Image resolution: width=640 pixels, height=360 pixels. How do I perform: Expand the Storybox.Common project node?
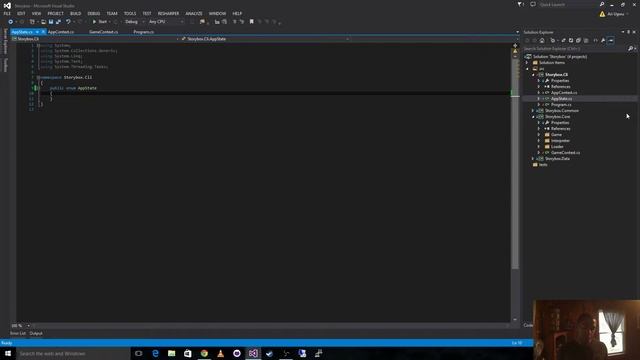[533, 111]
